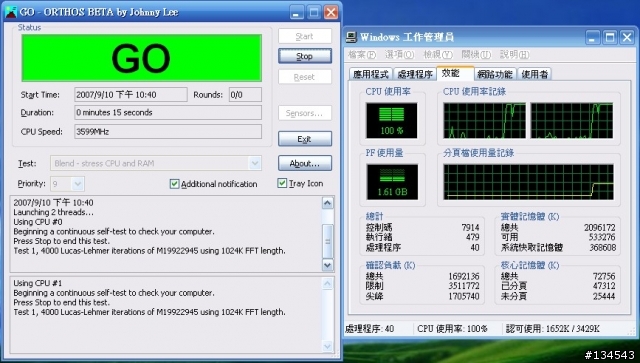Open the 選項(O) menu in Task Manager
This screenshot has height=363, width=640.
tap(399, 55)
